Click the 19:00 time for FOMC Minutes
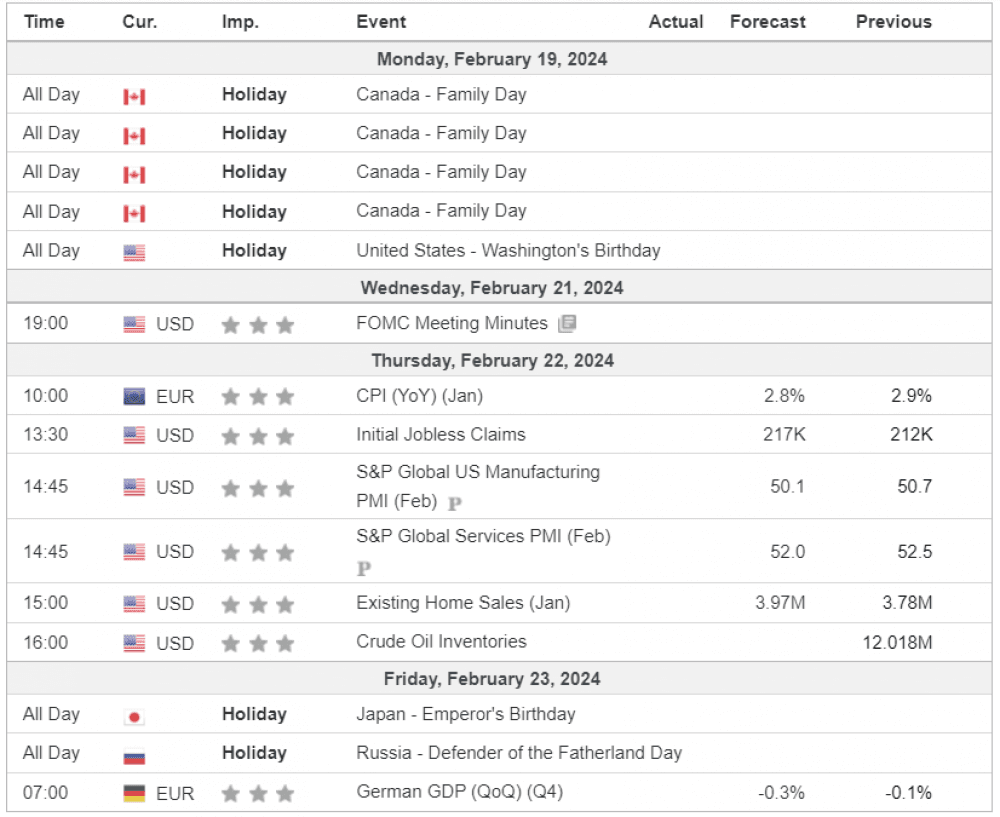1000x817 pixels. [46, 323]
